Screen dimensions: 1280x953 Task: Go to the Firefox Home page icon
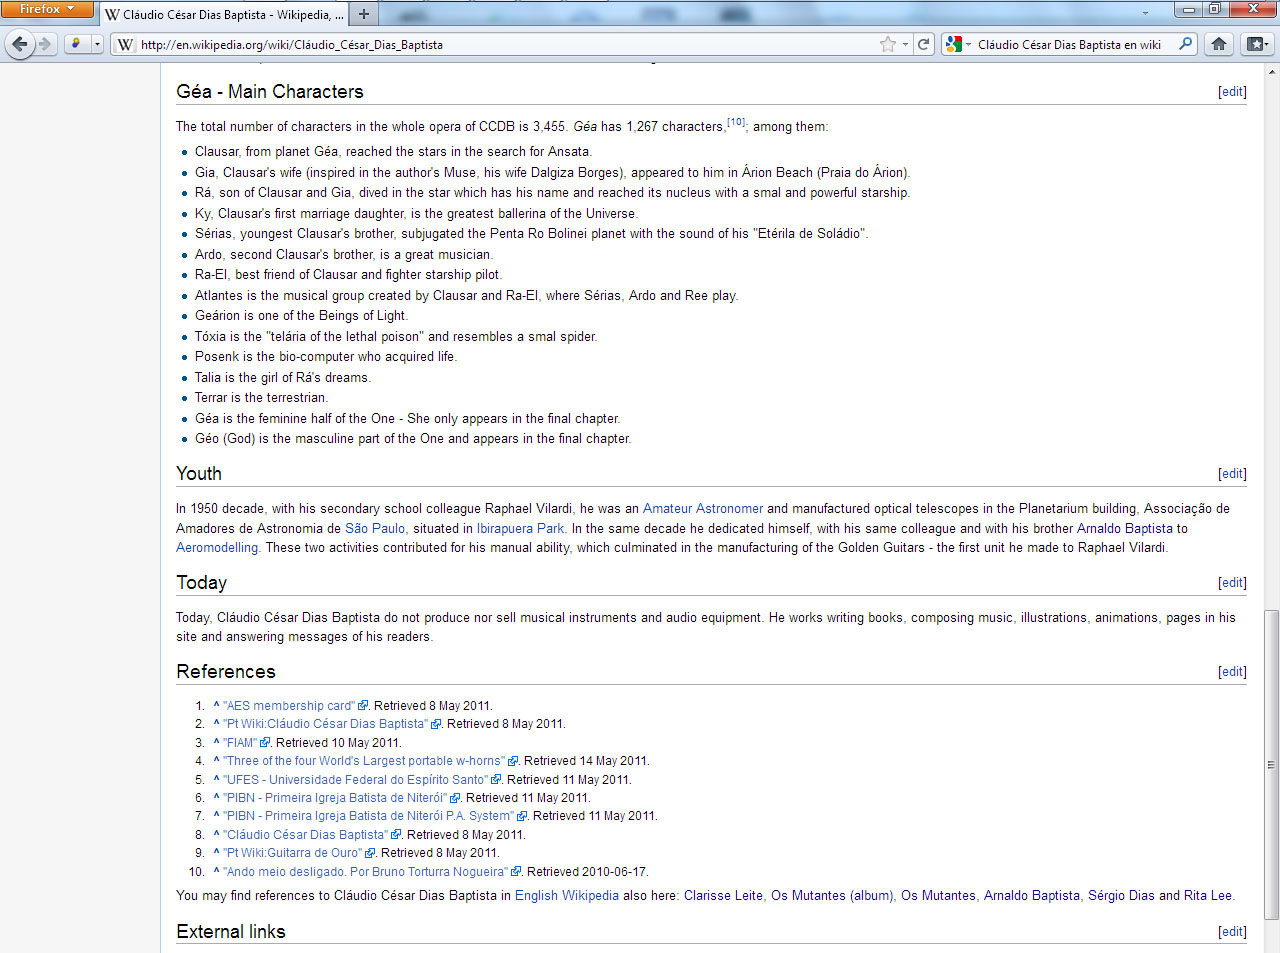click(1218, 44)
